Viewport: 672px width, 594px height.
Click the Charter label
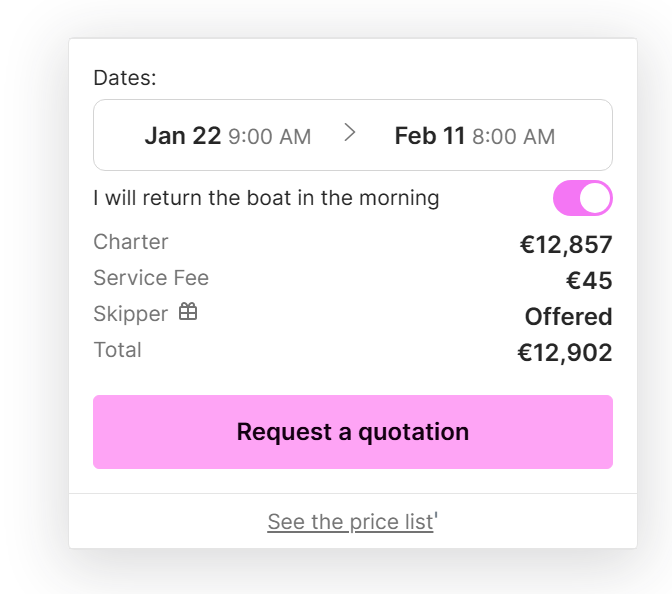click(x=131, y=242)
